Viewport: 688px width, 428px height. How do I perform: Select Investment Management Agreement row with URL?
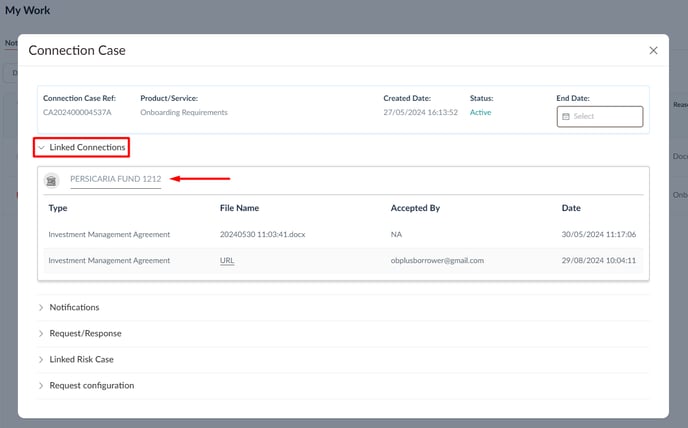point(343,261)
